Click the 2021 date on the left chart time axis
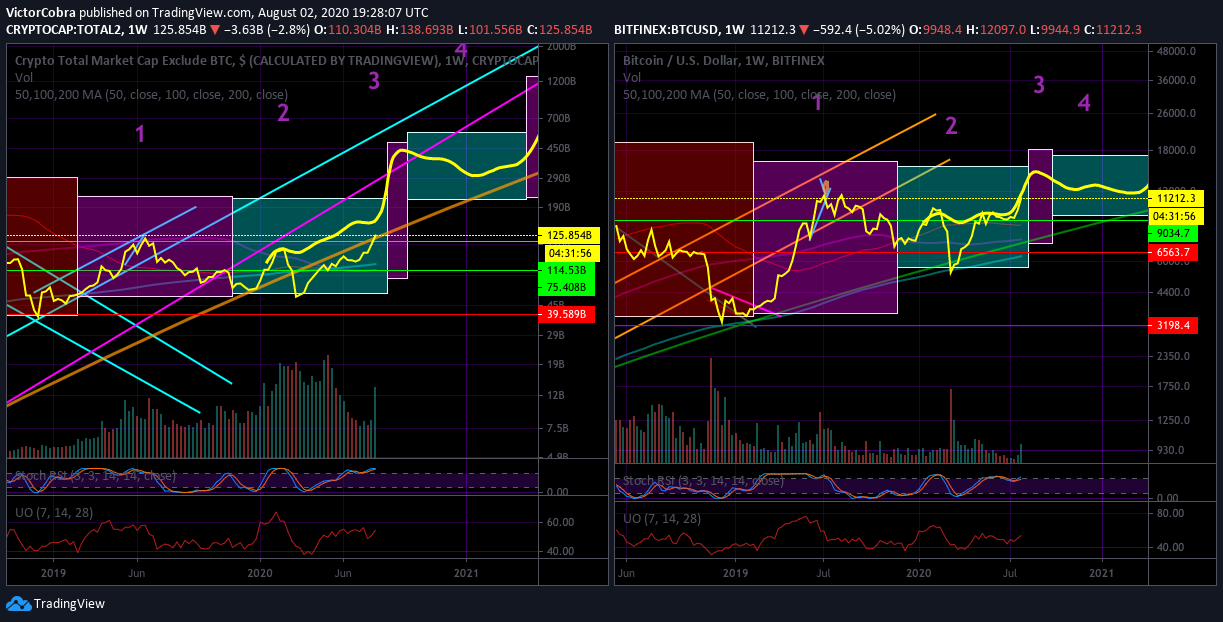1223x622 pixels. [x=467, y=574]
